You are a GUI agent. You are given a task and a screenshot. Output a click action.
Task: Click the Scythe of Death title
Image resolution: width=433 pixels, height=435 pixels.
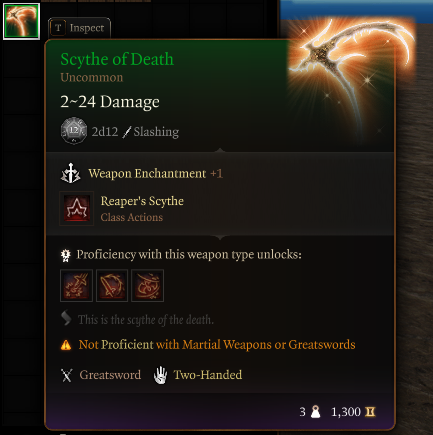point(117,60)
